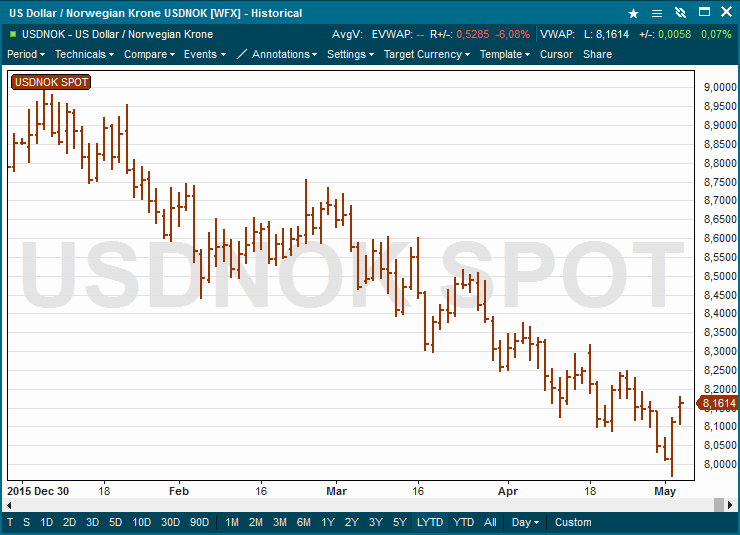The image size is (740, 535).
Task: Open the Settings dropdown
Action: click(x=350, y=54)
